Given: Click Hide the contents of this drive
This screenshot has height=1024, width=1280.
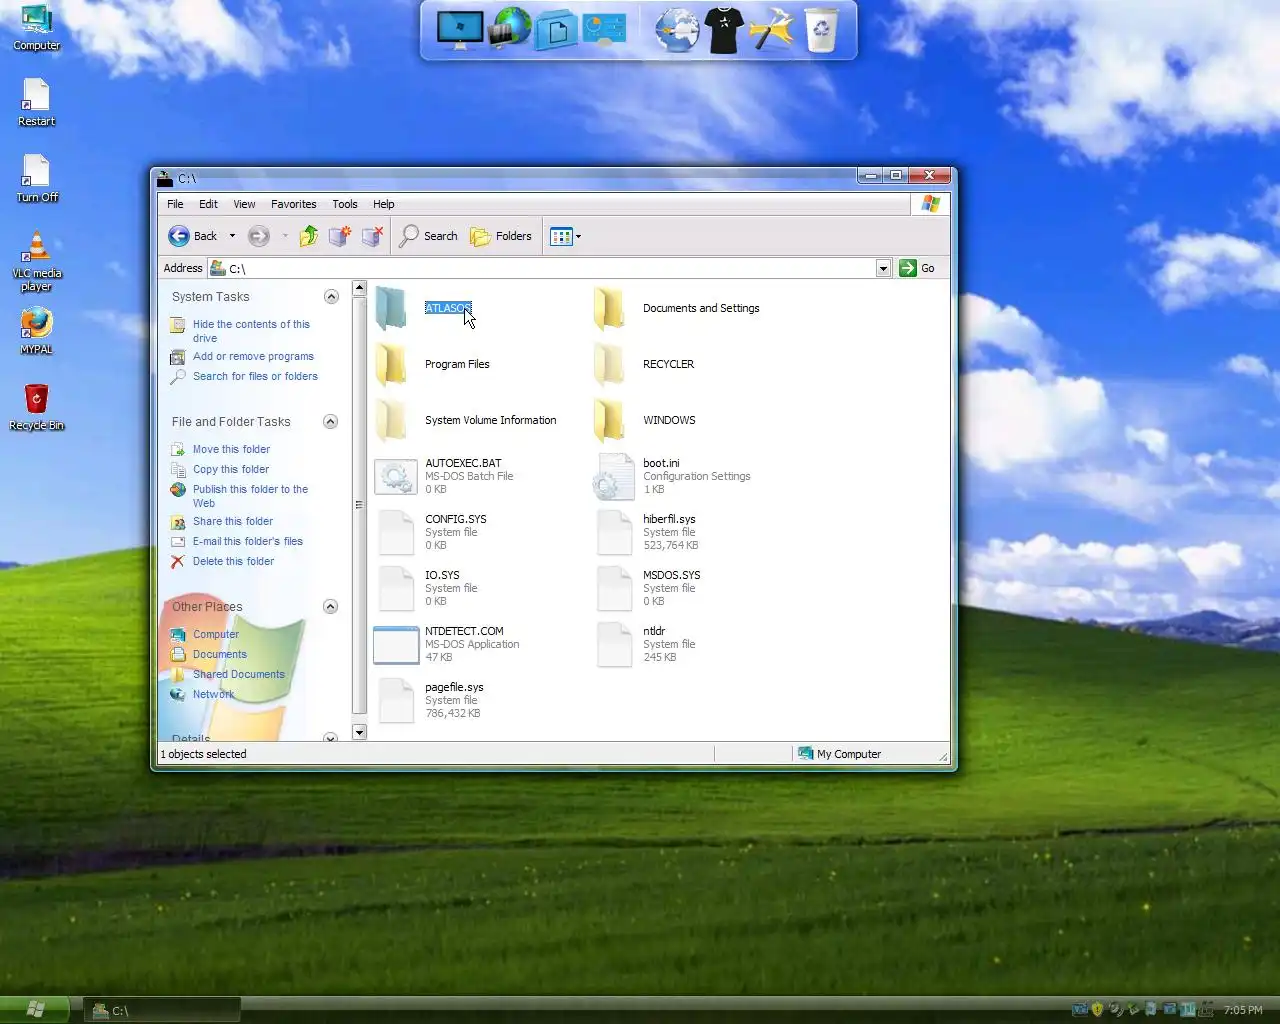Looking at the screenshot, I should point(251,331).
